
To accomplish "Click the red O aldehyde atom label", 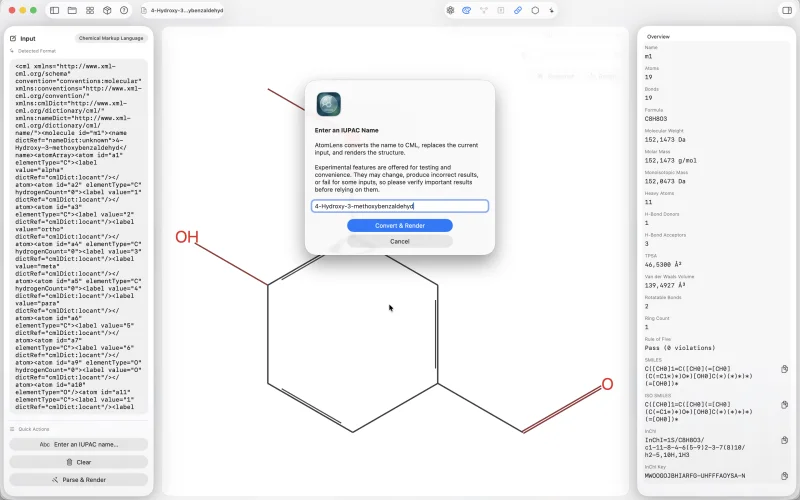I will coord(607,384).
